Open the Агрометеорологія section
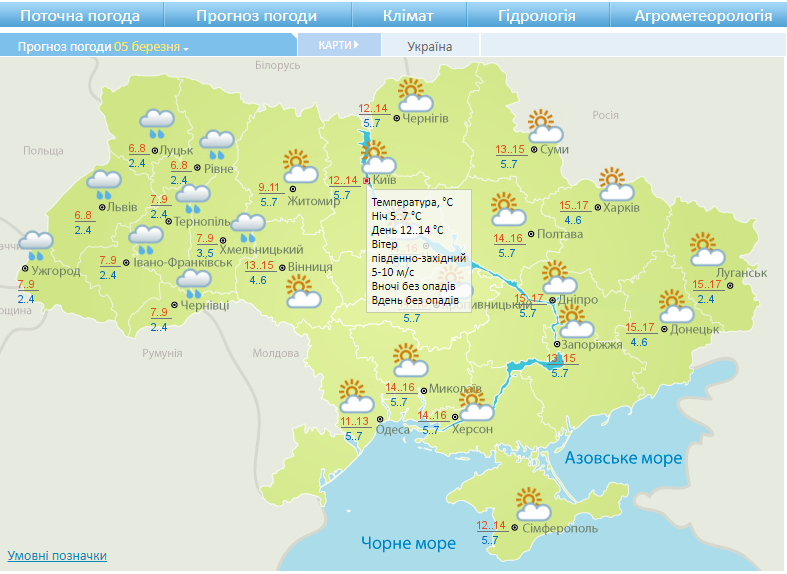The width and height of the screenshot is (787, 574). [x=703, y=16]
